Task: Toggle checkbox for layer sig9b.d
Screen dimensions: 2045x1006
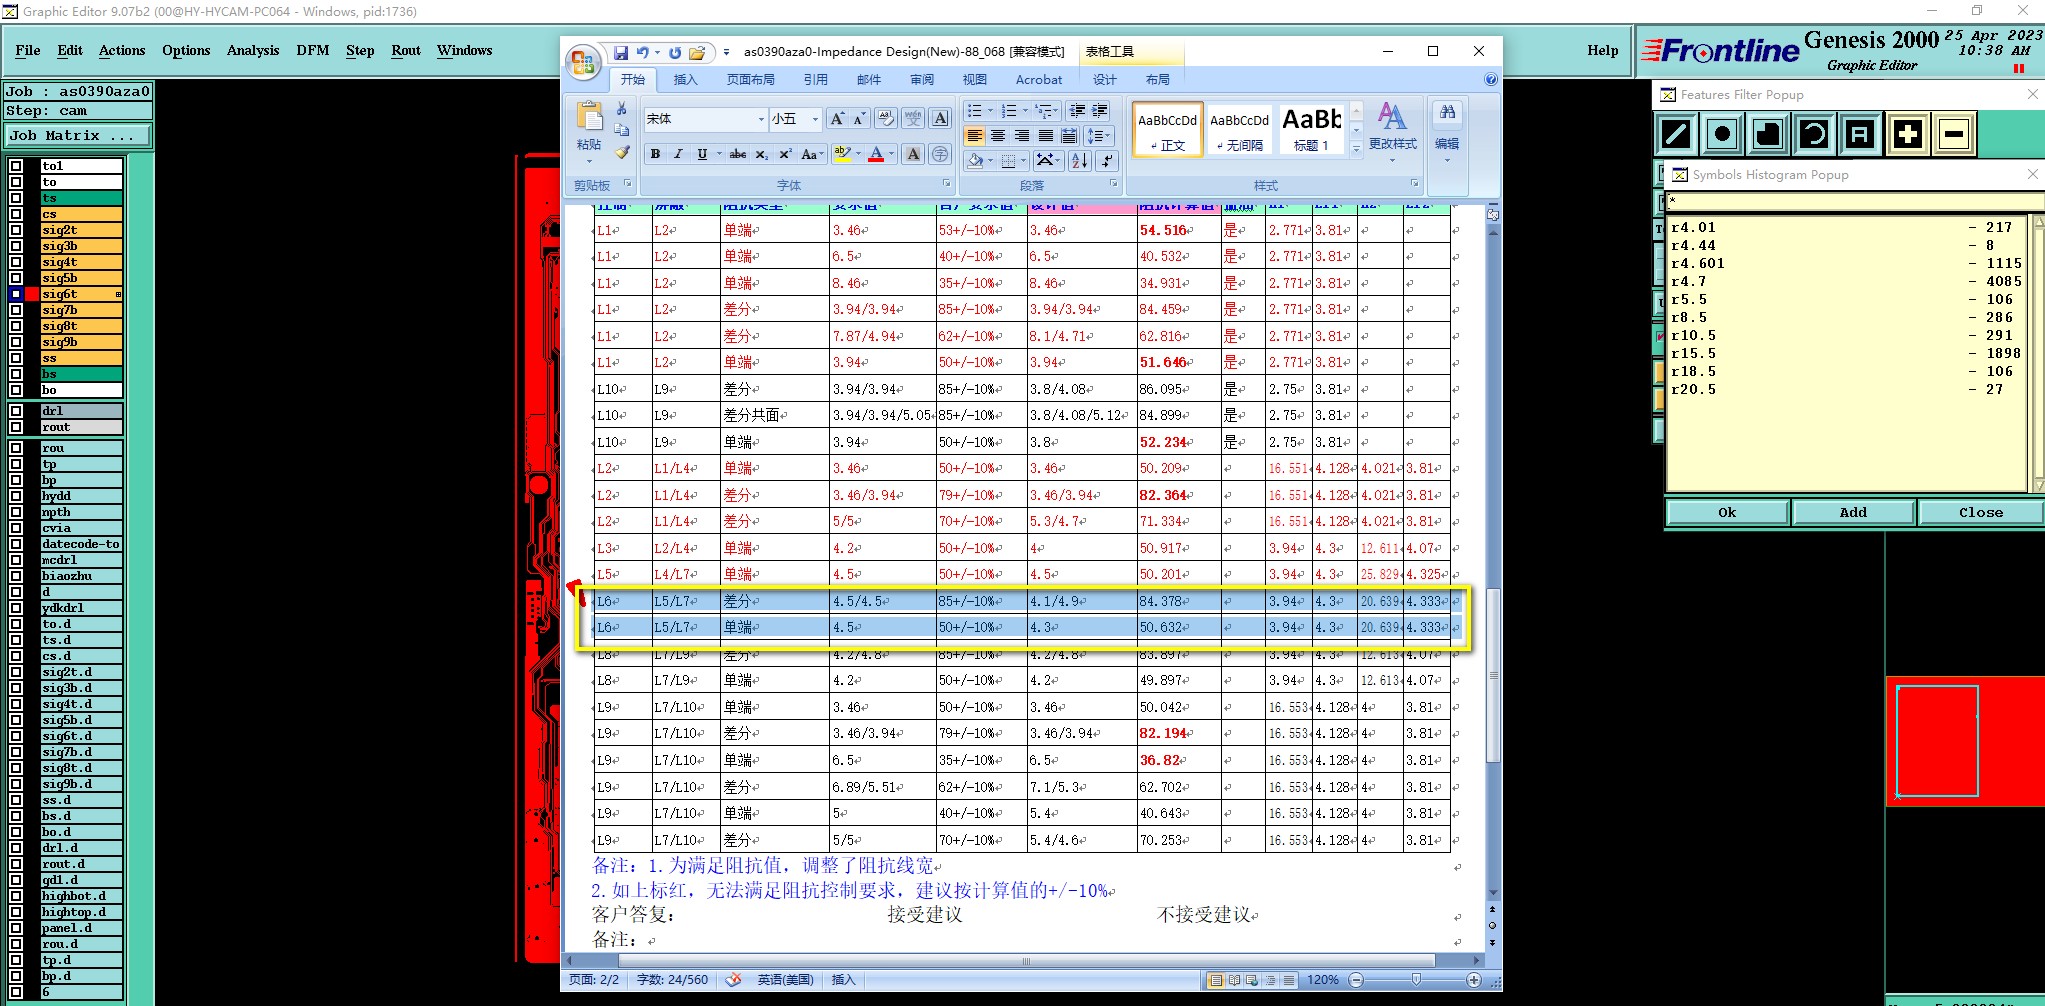Action: pos(16,784)
